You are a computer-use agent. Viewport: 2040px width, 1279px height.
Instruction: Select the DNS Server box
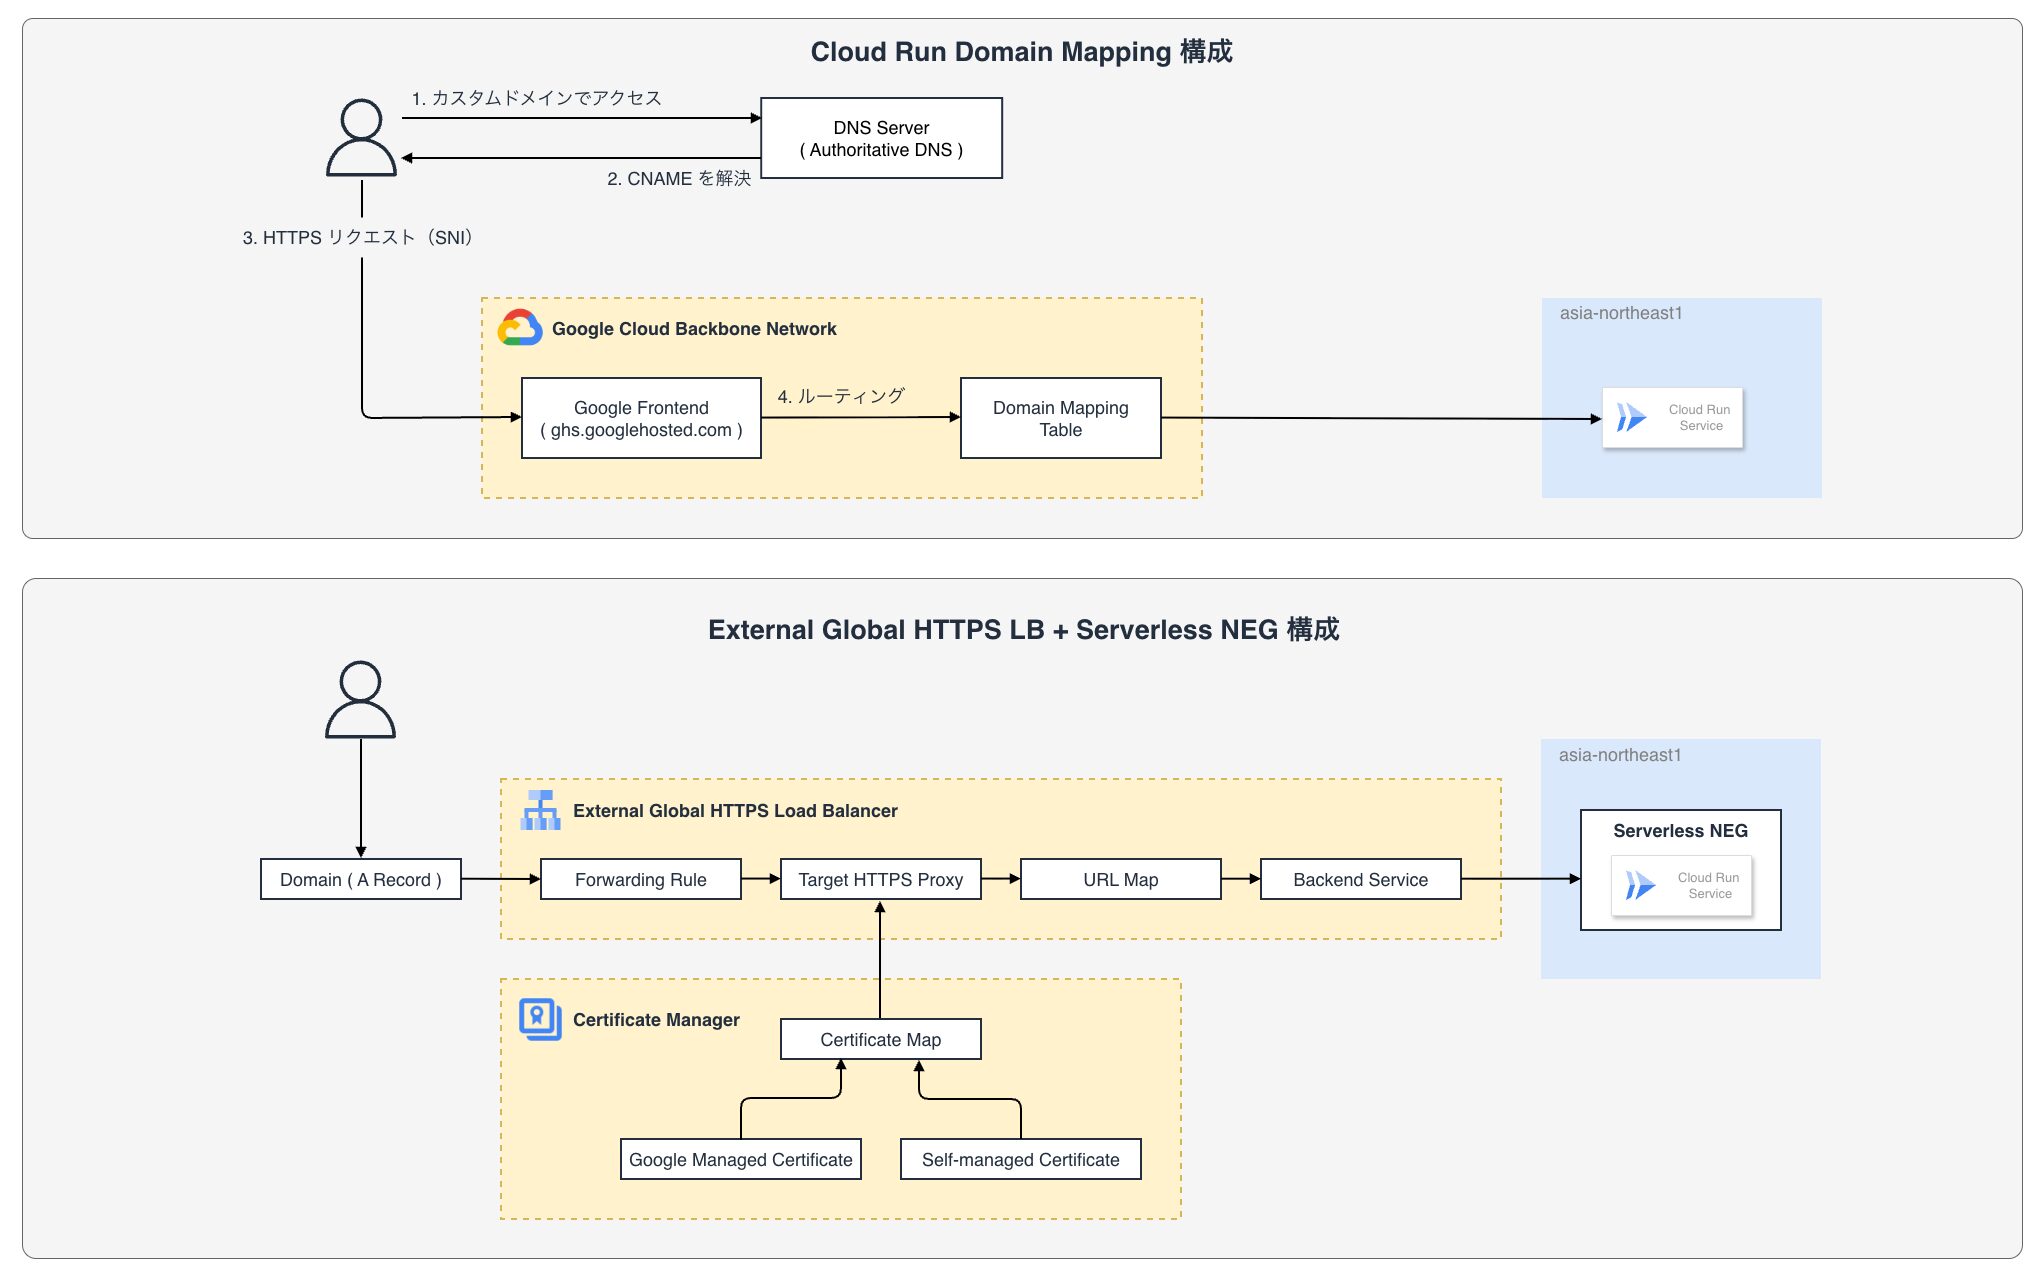click(x=881, y=138)
